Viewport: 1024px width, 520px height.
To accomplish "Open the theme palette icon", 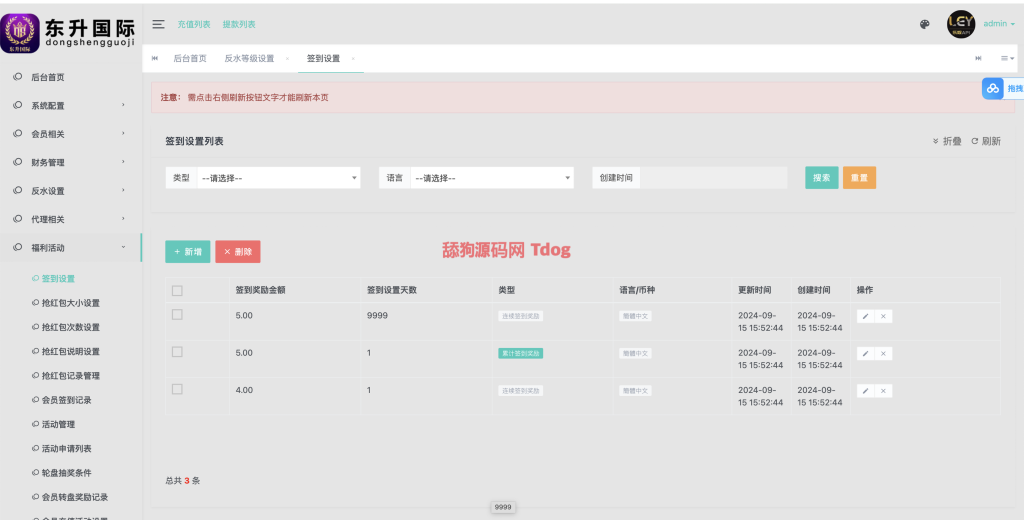I will (925, 25).
